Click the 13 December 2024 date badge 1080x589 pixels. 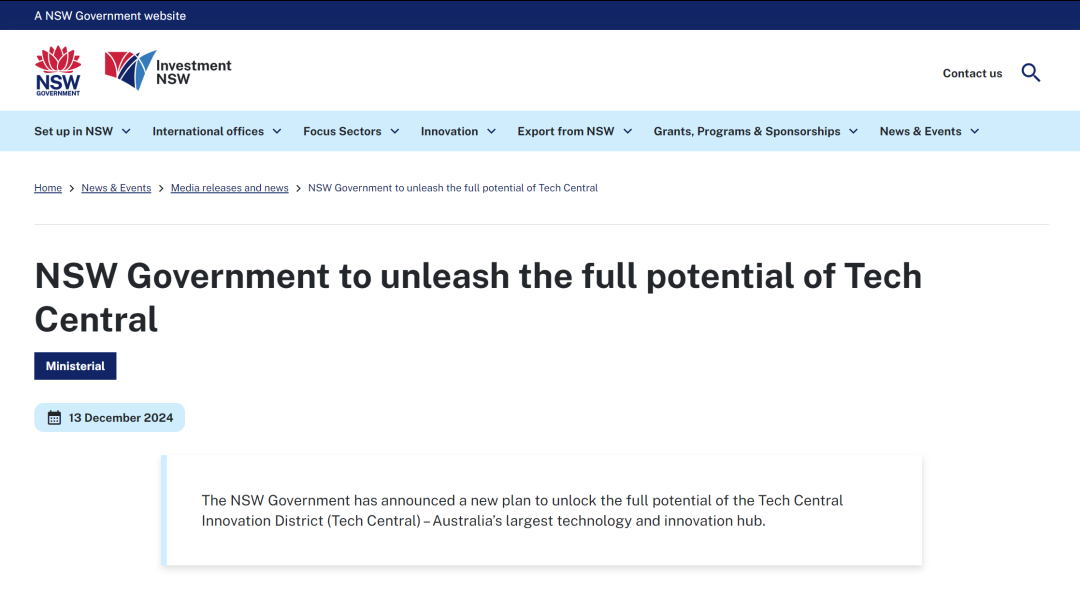(x=110, y=417)
